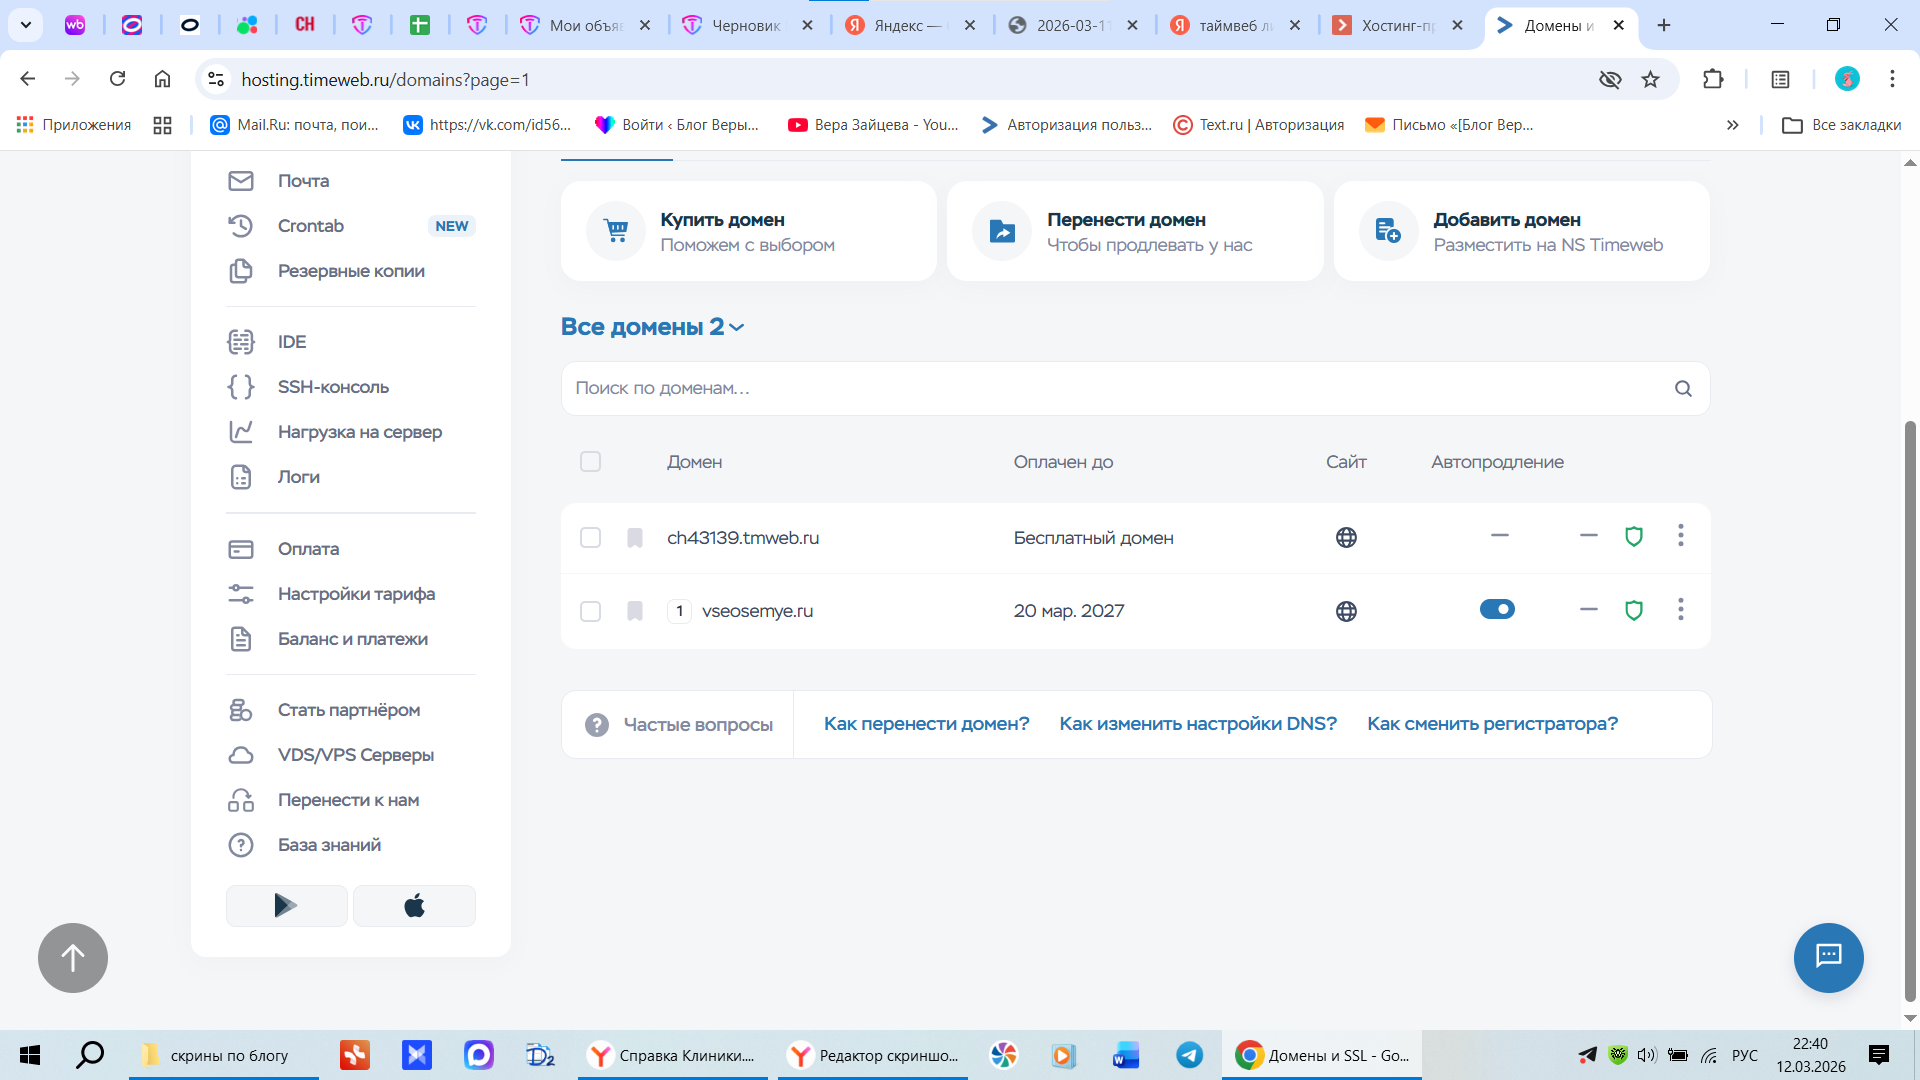Open the support chat bubble button
1920x1080 pixels.
[1828, 957]
